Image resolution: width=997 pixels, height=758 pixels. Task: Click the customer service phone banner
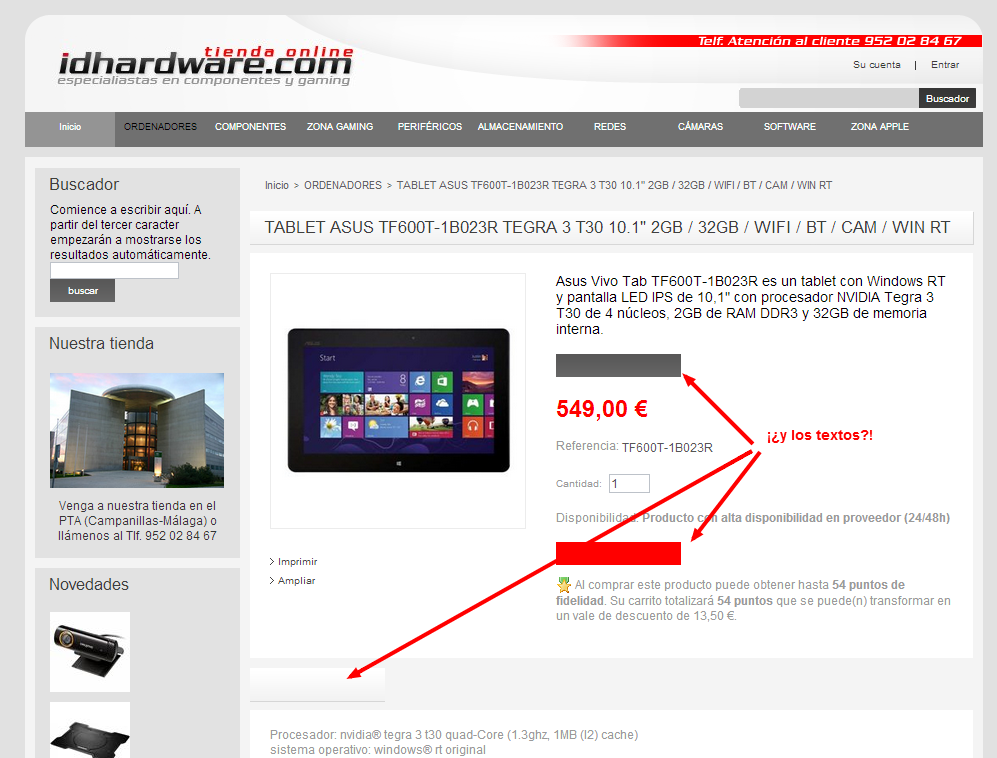point(829,41)
